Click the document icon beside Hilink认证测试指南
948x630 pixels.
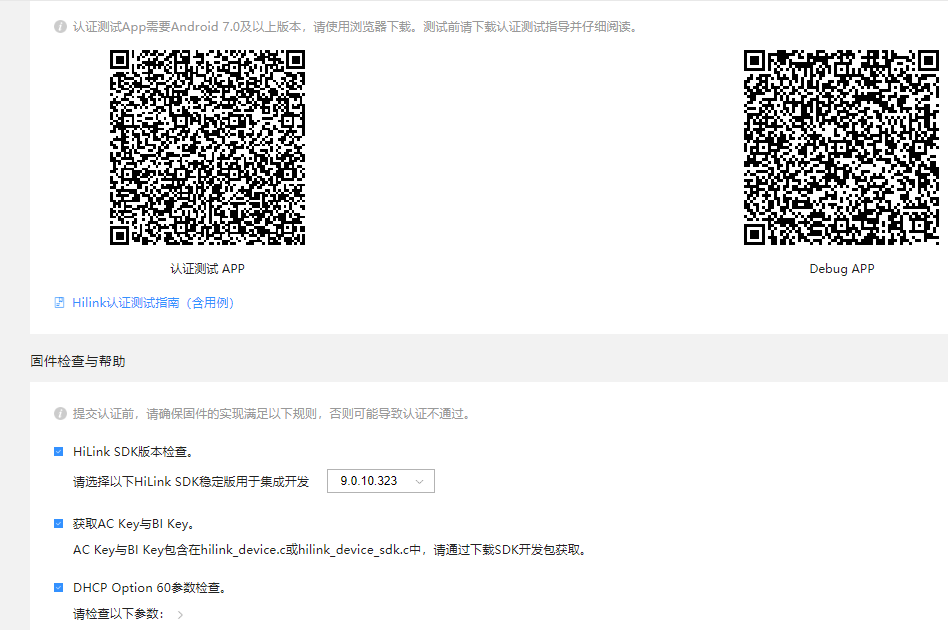click(60, 302)
